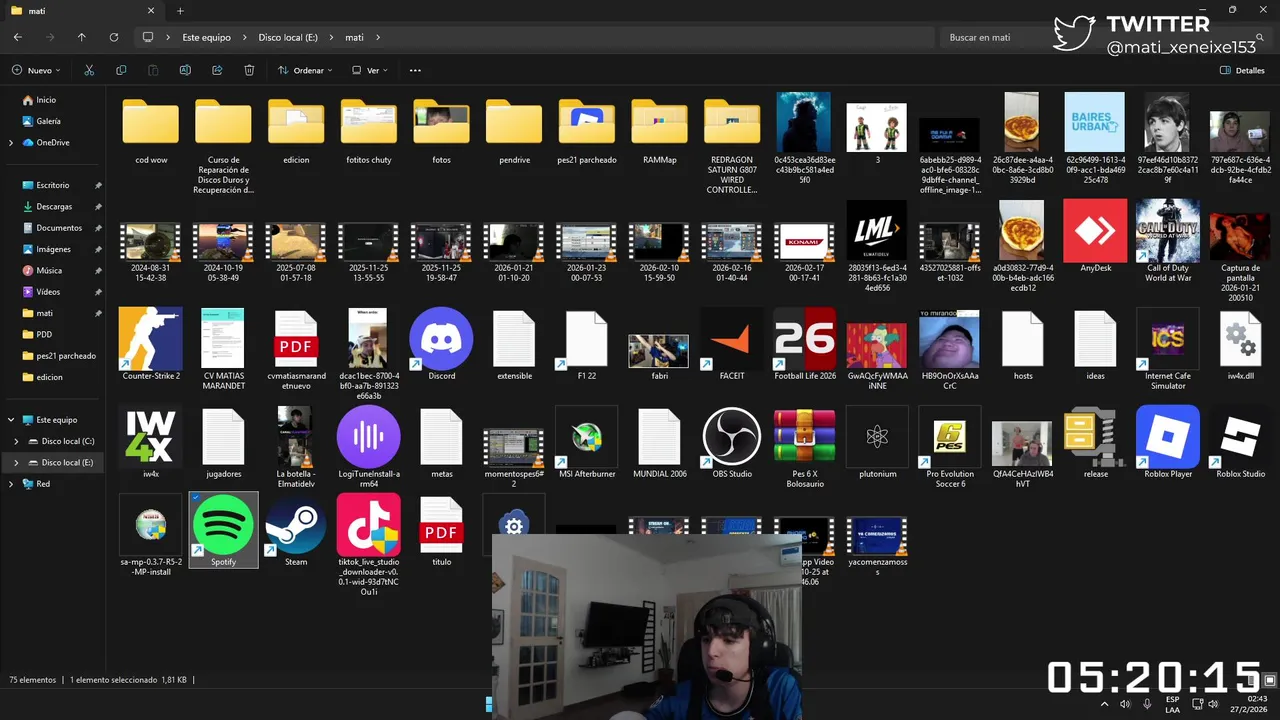Expand the OneDrive tree node

[11, 143]
